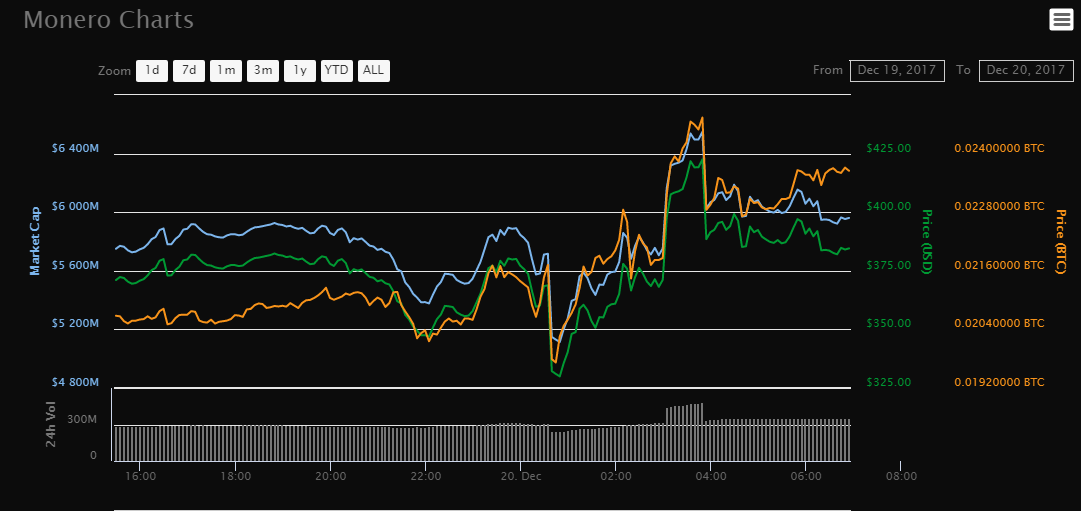Viewport: 1081px width, 511px height.
Task: Click the $4 800M market cap label
Action: pyautogui.click(x=74, y=382)
